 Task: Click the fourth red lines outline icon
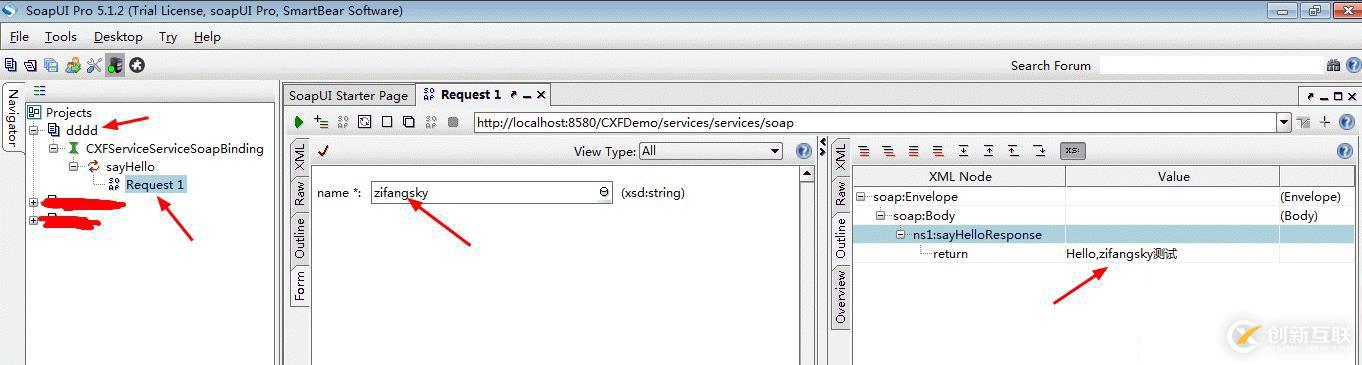pyautogui.click(x=939, y=151)
